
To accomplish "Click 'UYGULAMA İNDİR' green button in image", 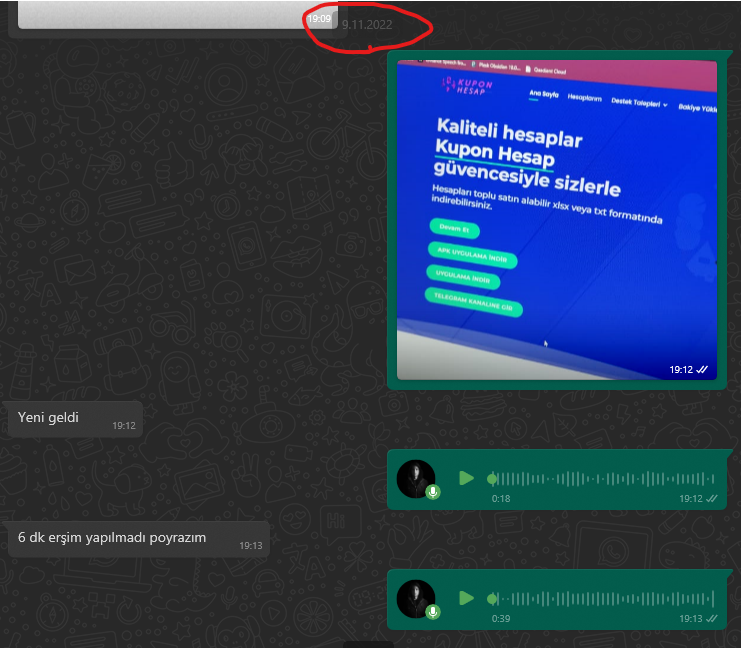I will (x=463, y=277).
